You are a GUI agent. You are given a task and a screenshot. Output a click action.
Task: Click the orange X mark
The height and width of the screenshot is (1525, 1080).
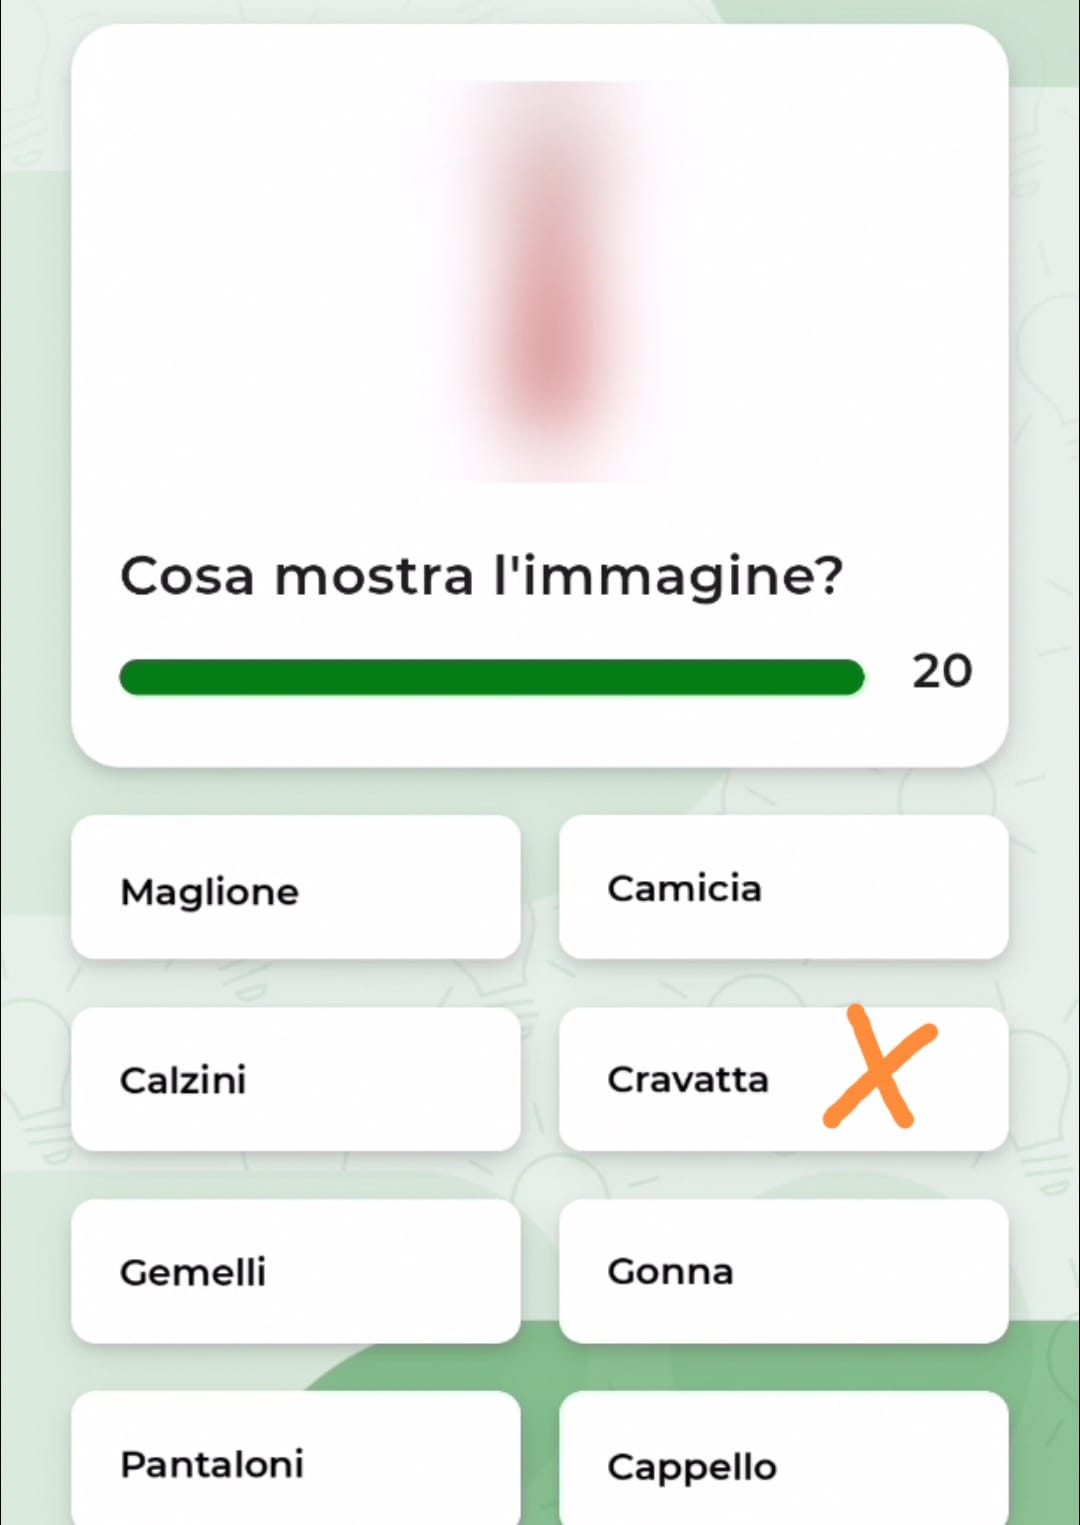pyautogui.click(x=879, y=1068)
